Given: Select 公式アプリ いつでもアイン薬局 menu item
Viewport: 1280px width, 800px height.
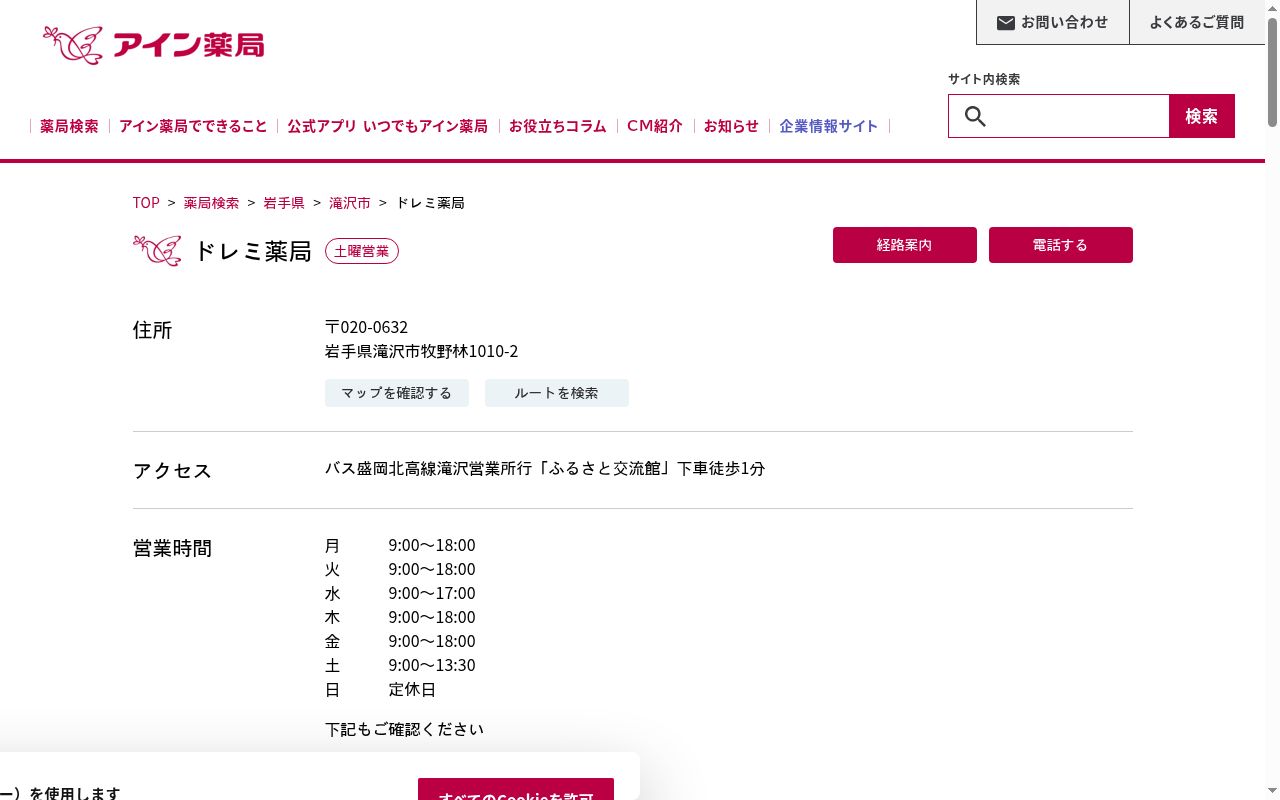Looking at the screenshot, I should click(x=388, y=126).
